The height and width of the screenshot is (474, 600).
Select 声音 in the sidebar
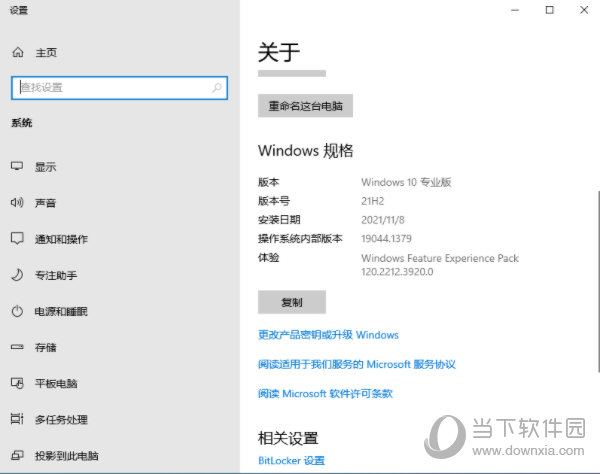(x=46, y=203)
